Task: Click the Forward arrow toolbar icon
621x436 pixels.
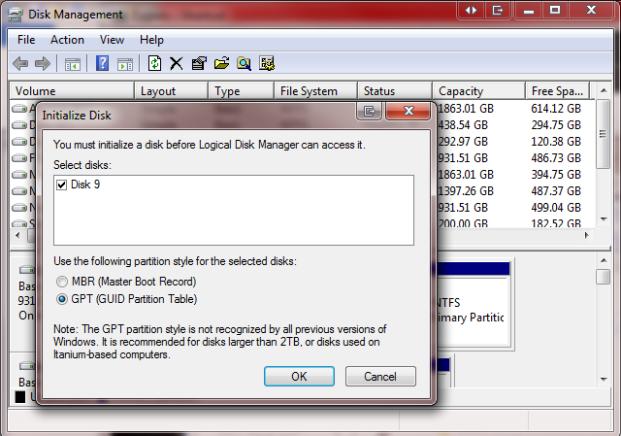Action: [42, 63]
